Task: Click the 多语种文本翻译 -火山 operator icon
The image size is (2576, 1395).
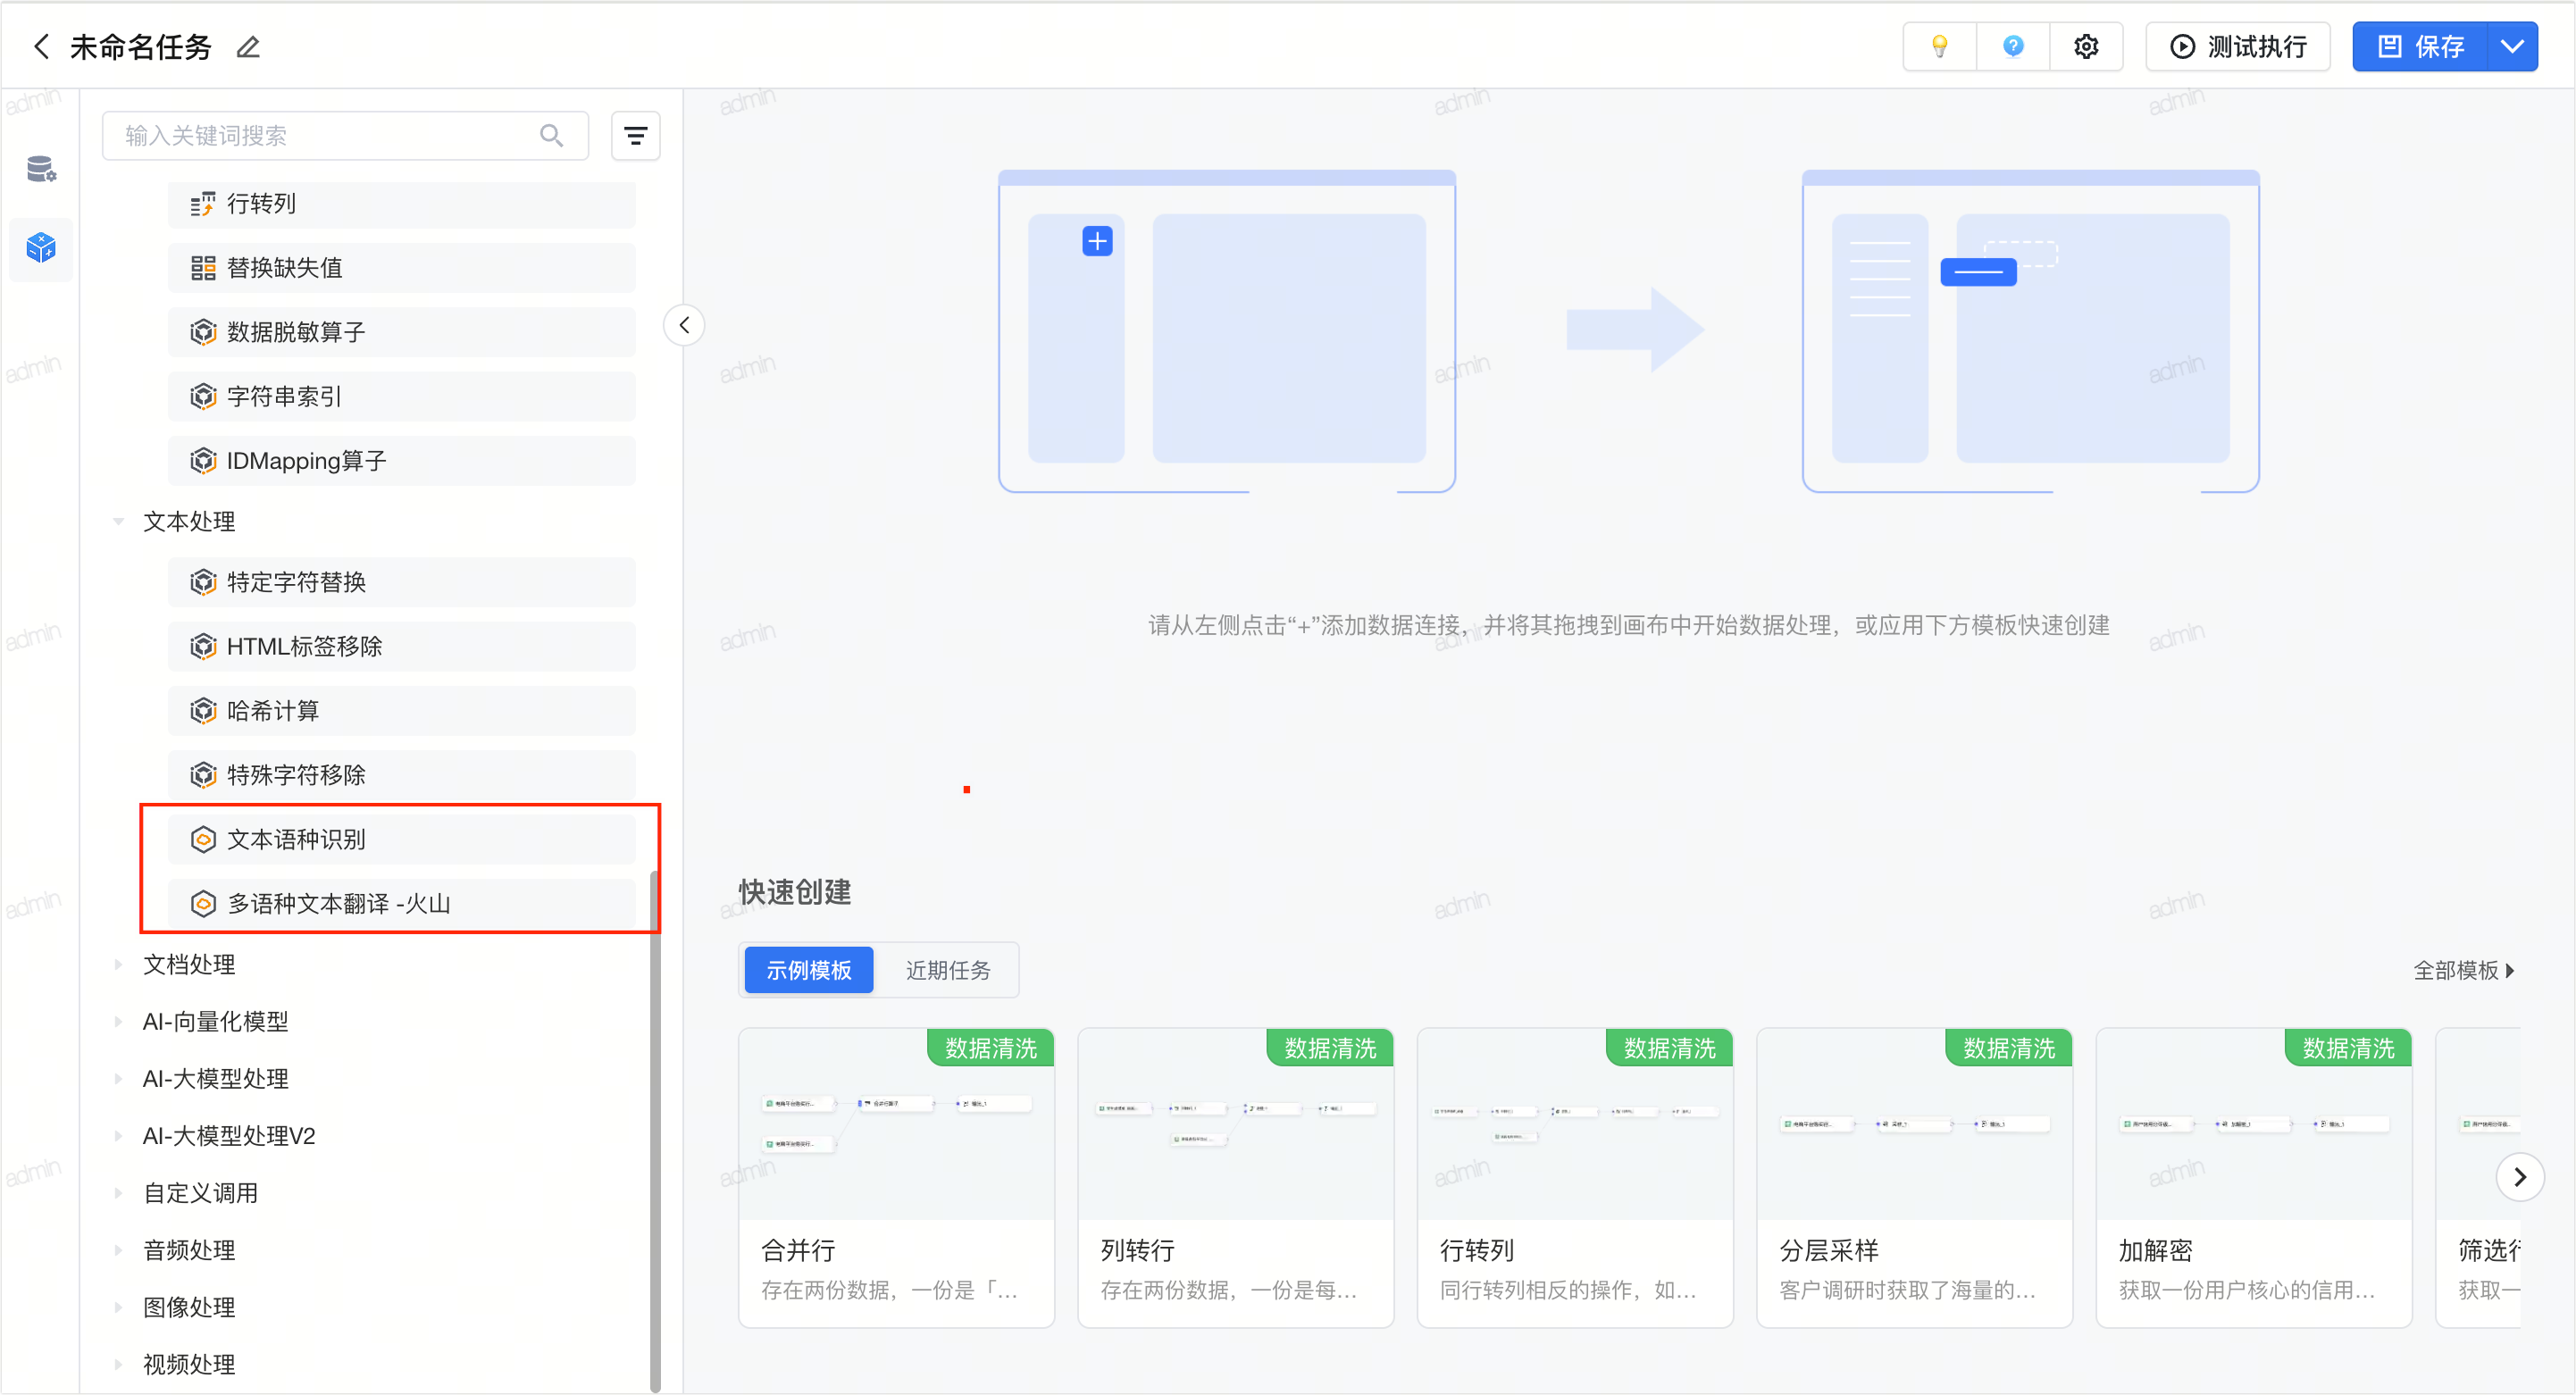Action: point(203,904)
